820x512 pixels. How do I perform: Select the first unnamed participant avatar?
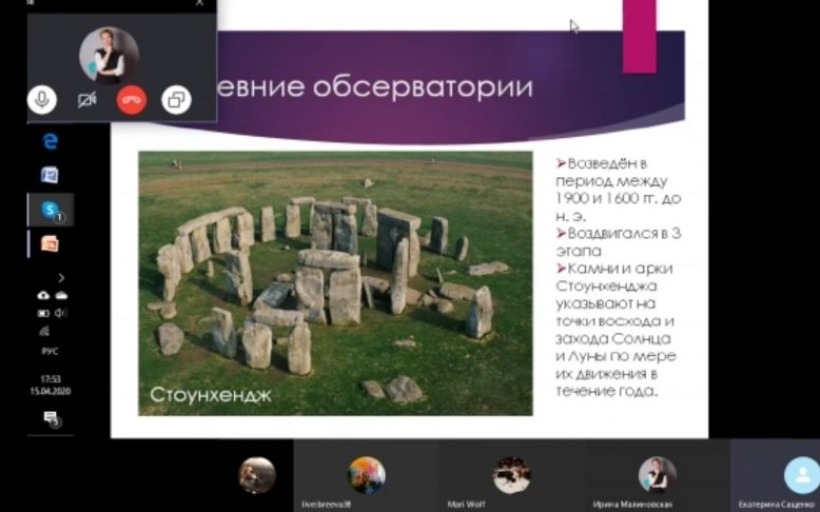[257, 476]
